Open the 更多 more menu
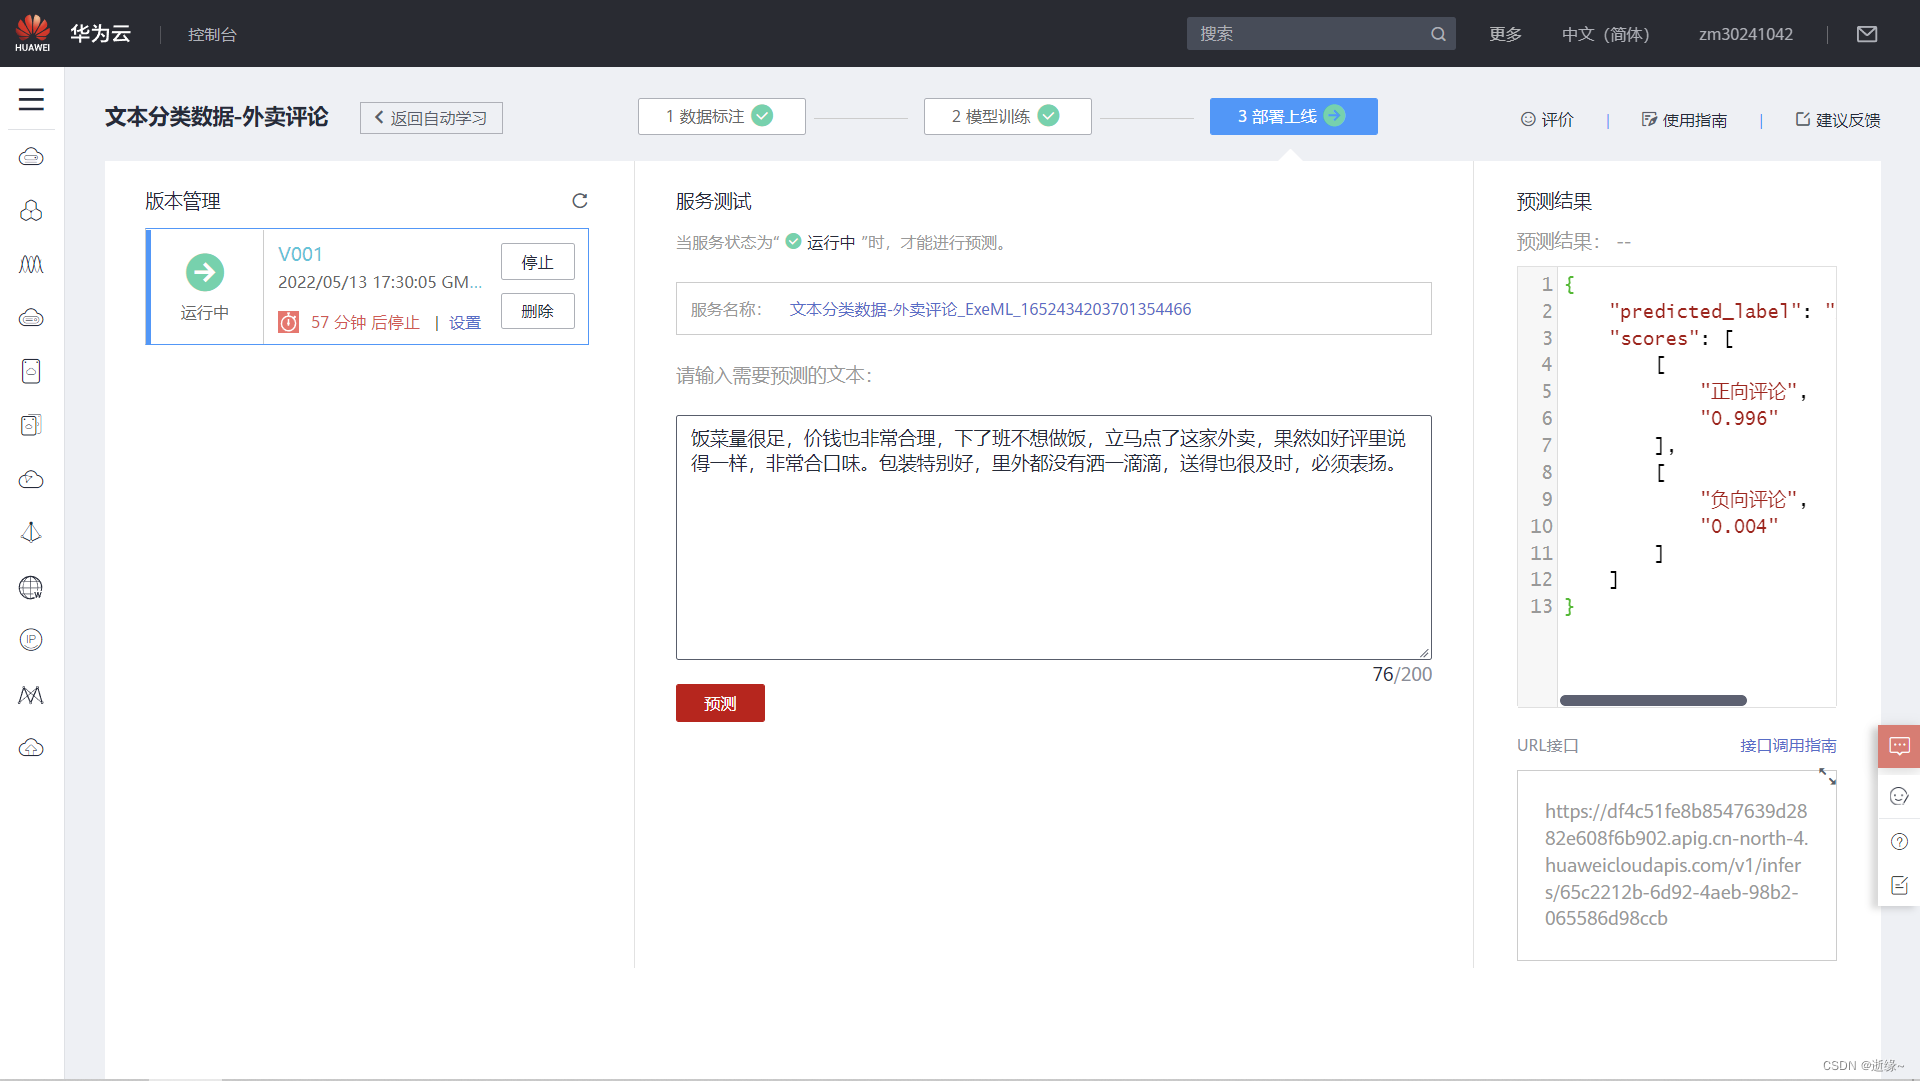The image size is (1920, 1081). coord(1505,34)
